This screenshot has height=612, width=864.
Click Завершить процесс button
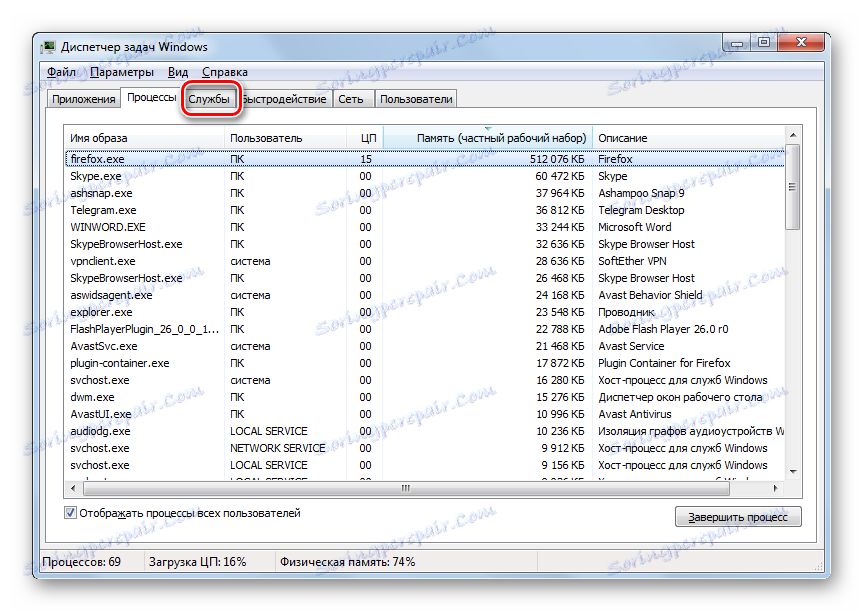coord(738,517)
